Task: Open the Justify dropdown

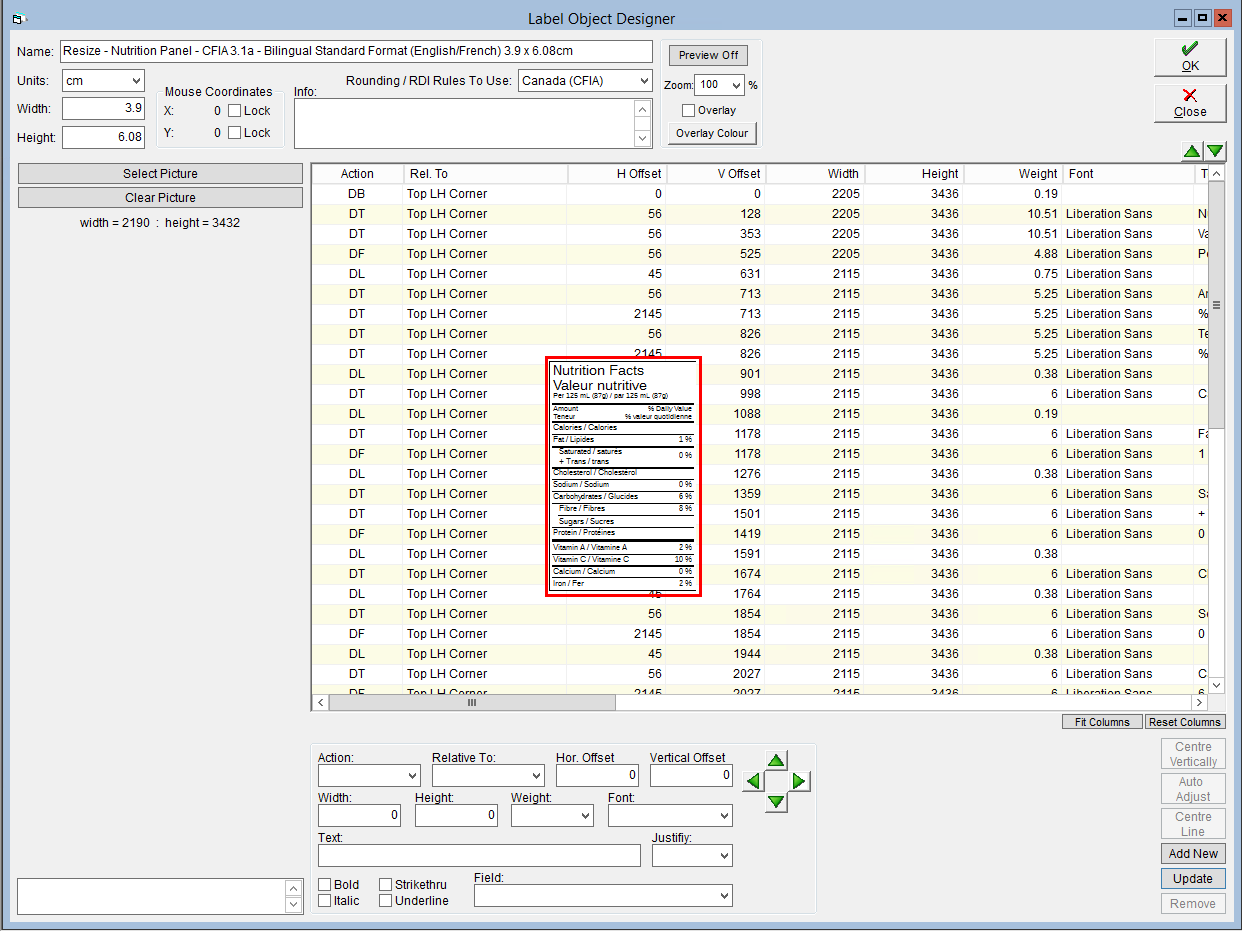Action: 724,856
